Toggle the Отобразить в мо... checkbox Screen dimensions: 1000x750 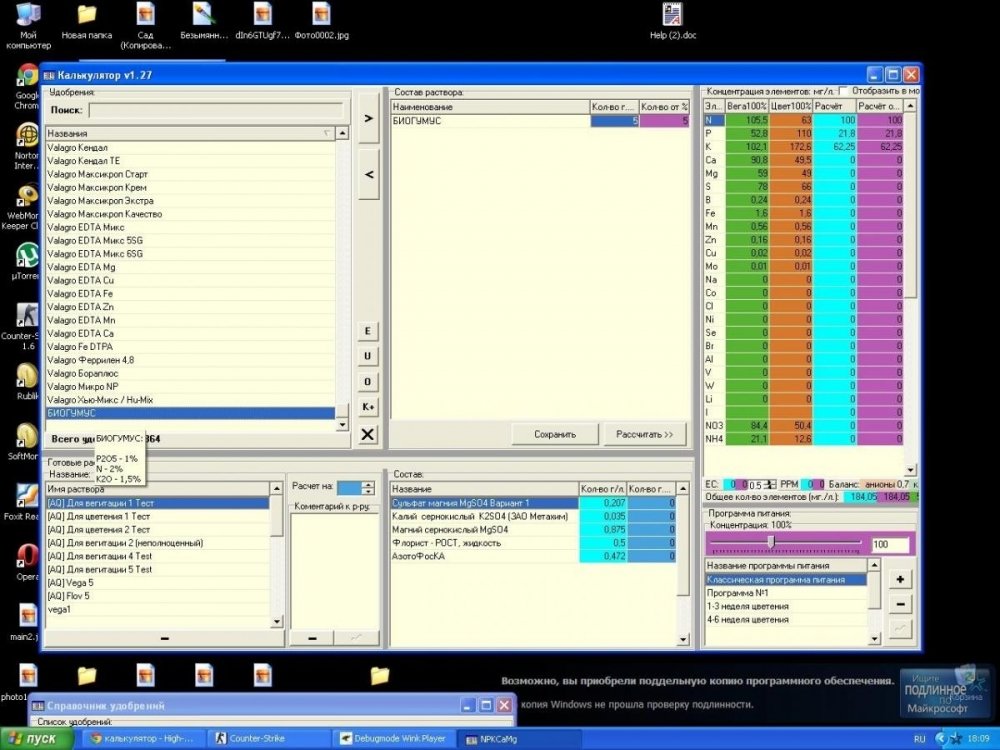click(843, 91)
